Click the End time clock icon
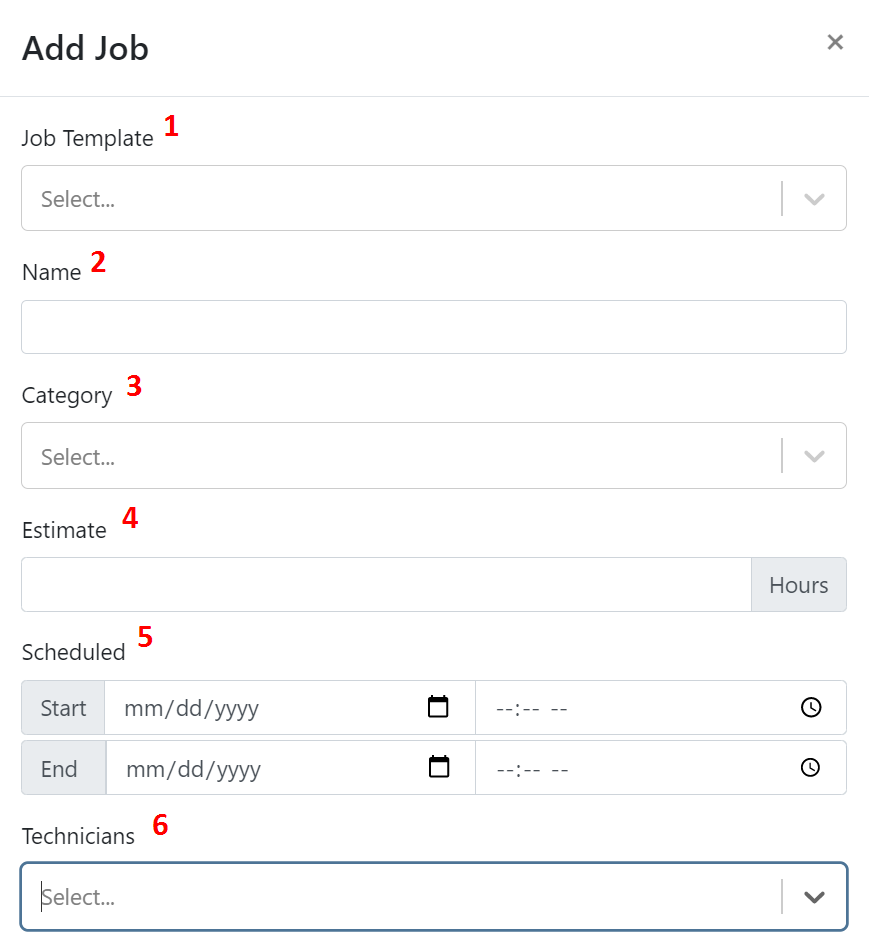The width and height of the screenshot is (869, 944). click(810, 767)
